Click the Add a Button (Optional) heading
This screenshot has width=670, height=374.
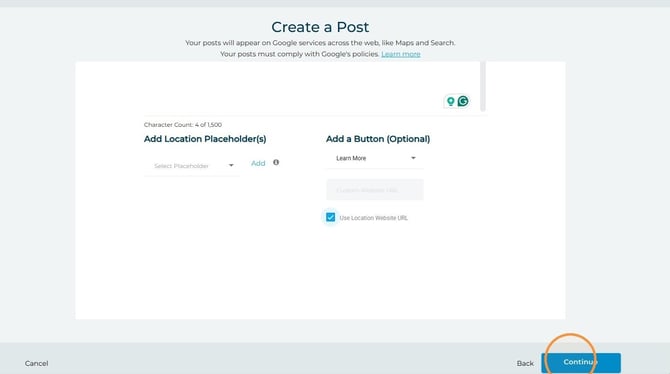pos(378,139)
